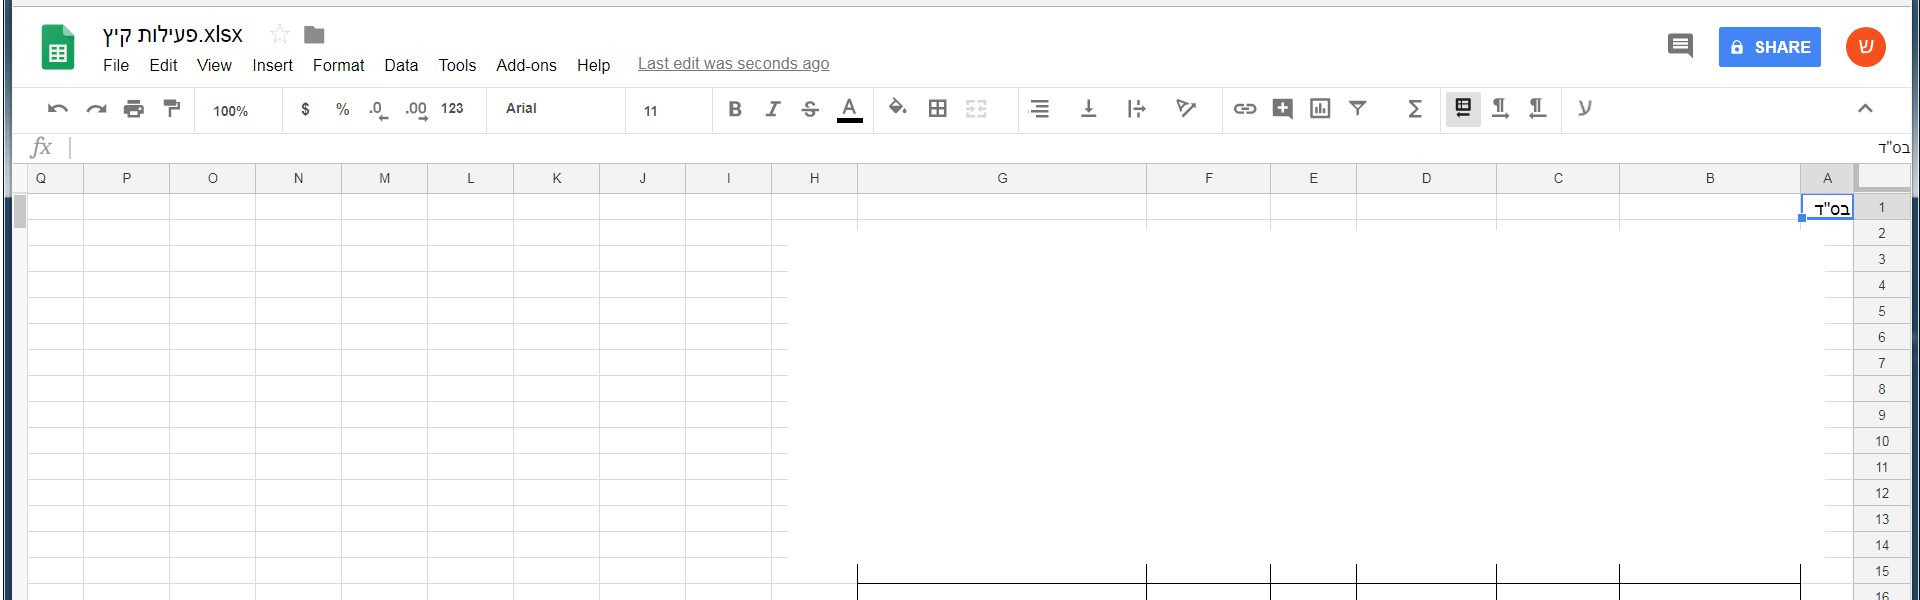Open the Data menu
1920x600 pixels.
401,65
